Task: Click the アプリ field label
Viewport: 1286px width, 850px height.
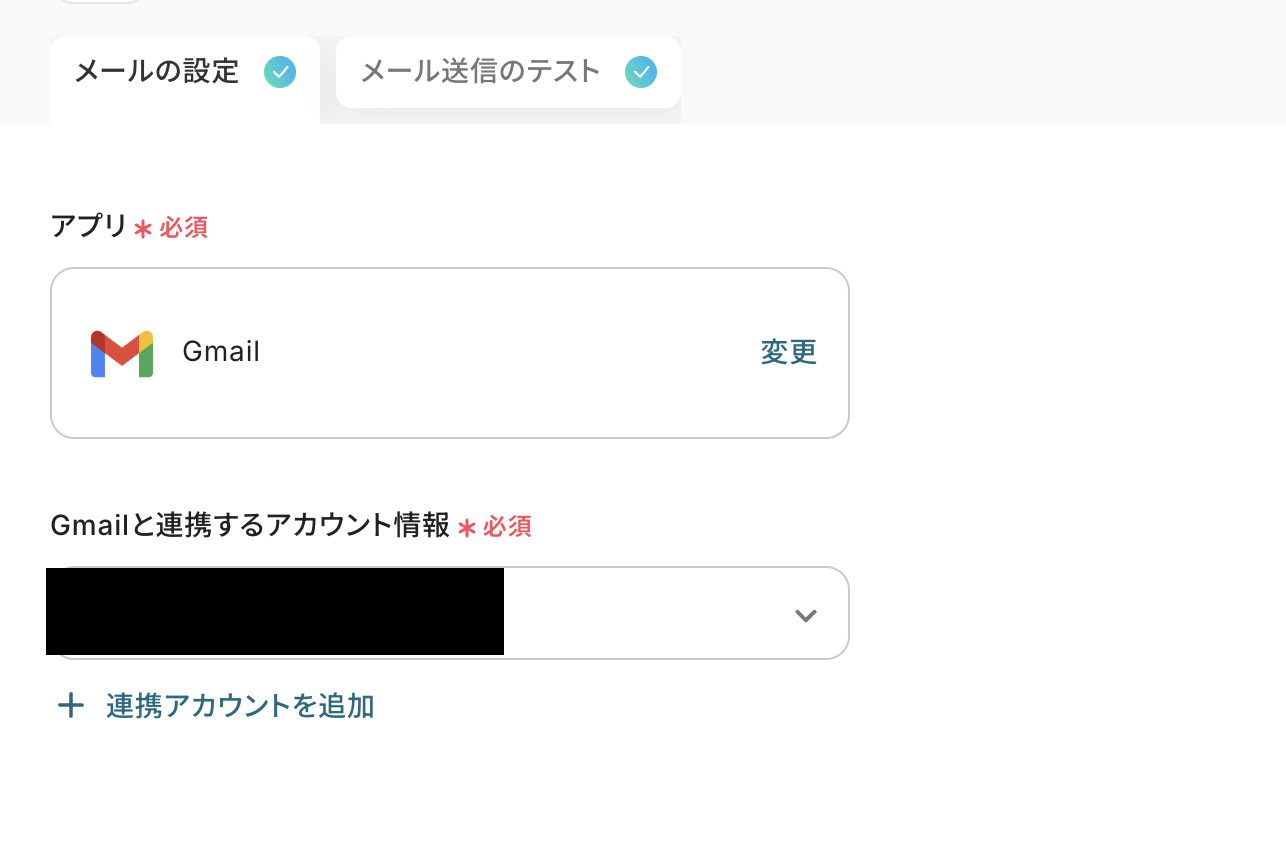Action: [x=89, y=227]
